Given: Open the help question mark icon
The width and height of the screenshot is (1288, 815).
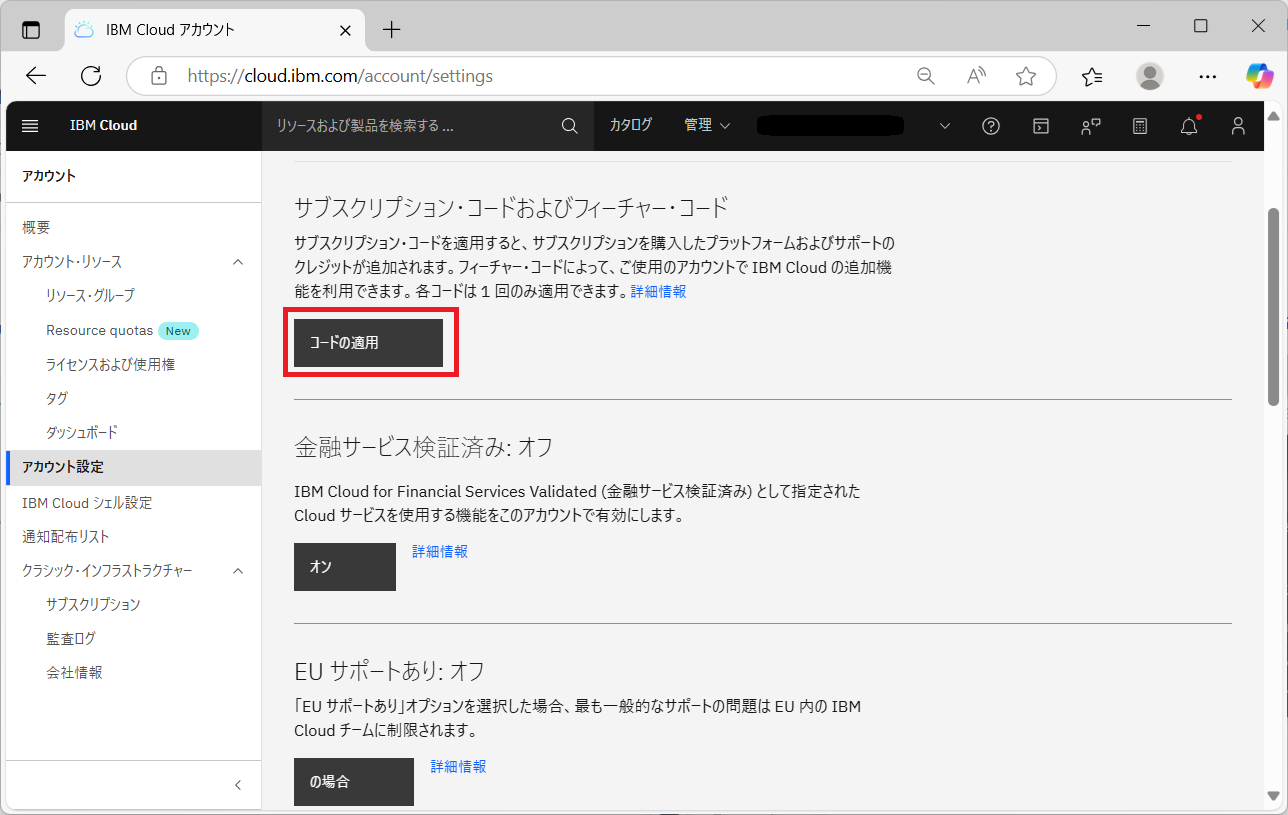Looking at the screenshot, I should point(990,125).
